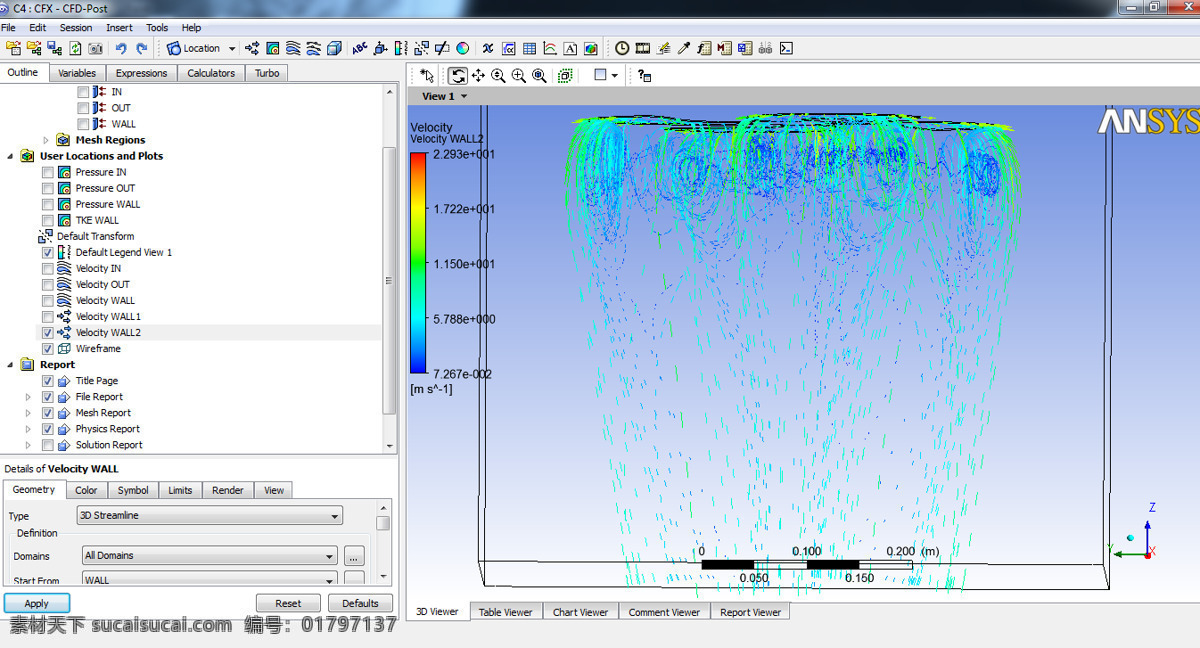
Task: Insert a Streamline from toolbar
Action: (294, 48)
